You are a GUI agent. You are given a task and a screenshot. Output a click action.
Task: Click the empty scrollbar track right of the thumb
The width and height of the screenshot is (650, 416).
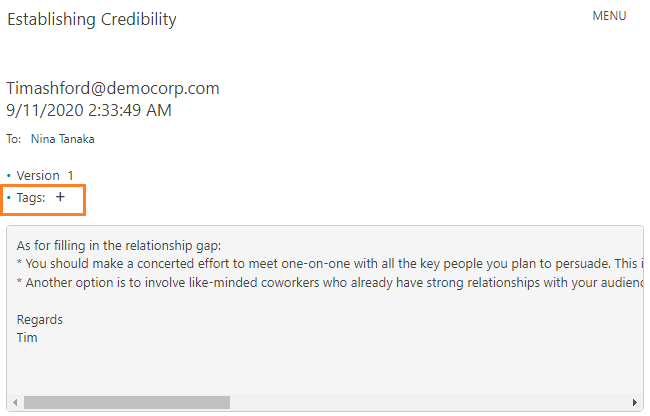tap(430, 402)
